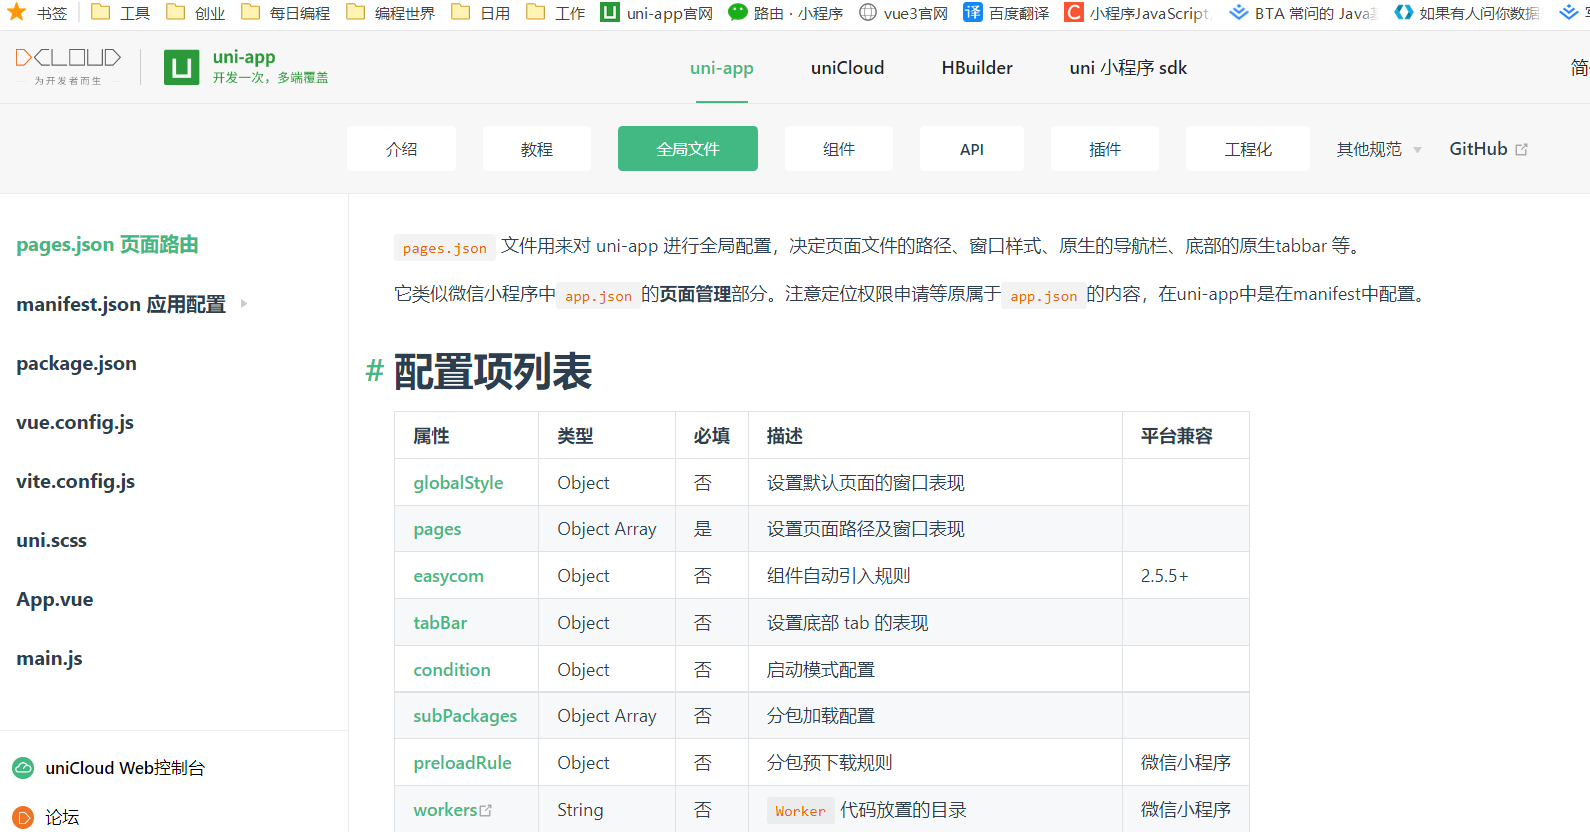Select App.vue in sidebar
This screenshot has height=832, width=1590.
tap(54, 599)
